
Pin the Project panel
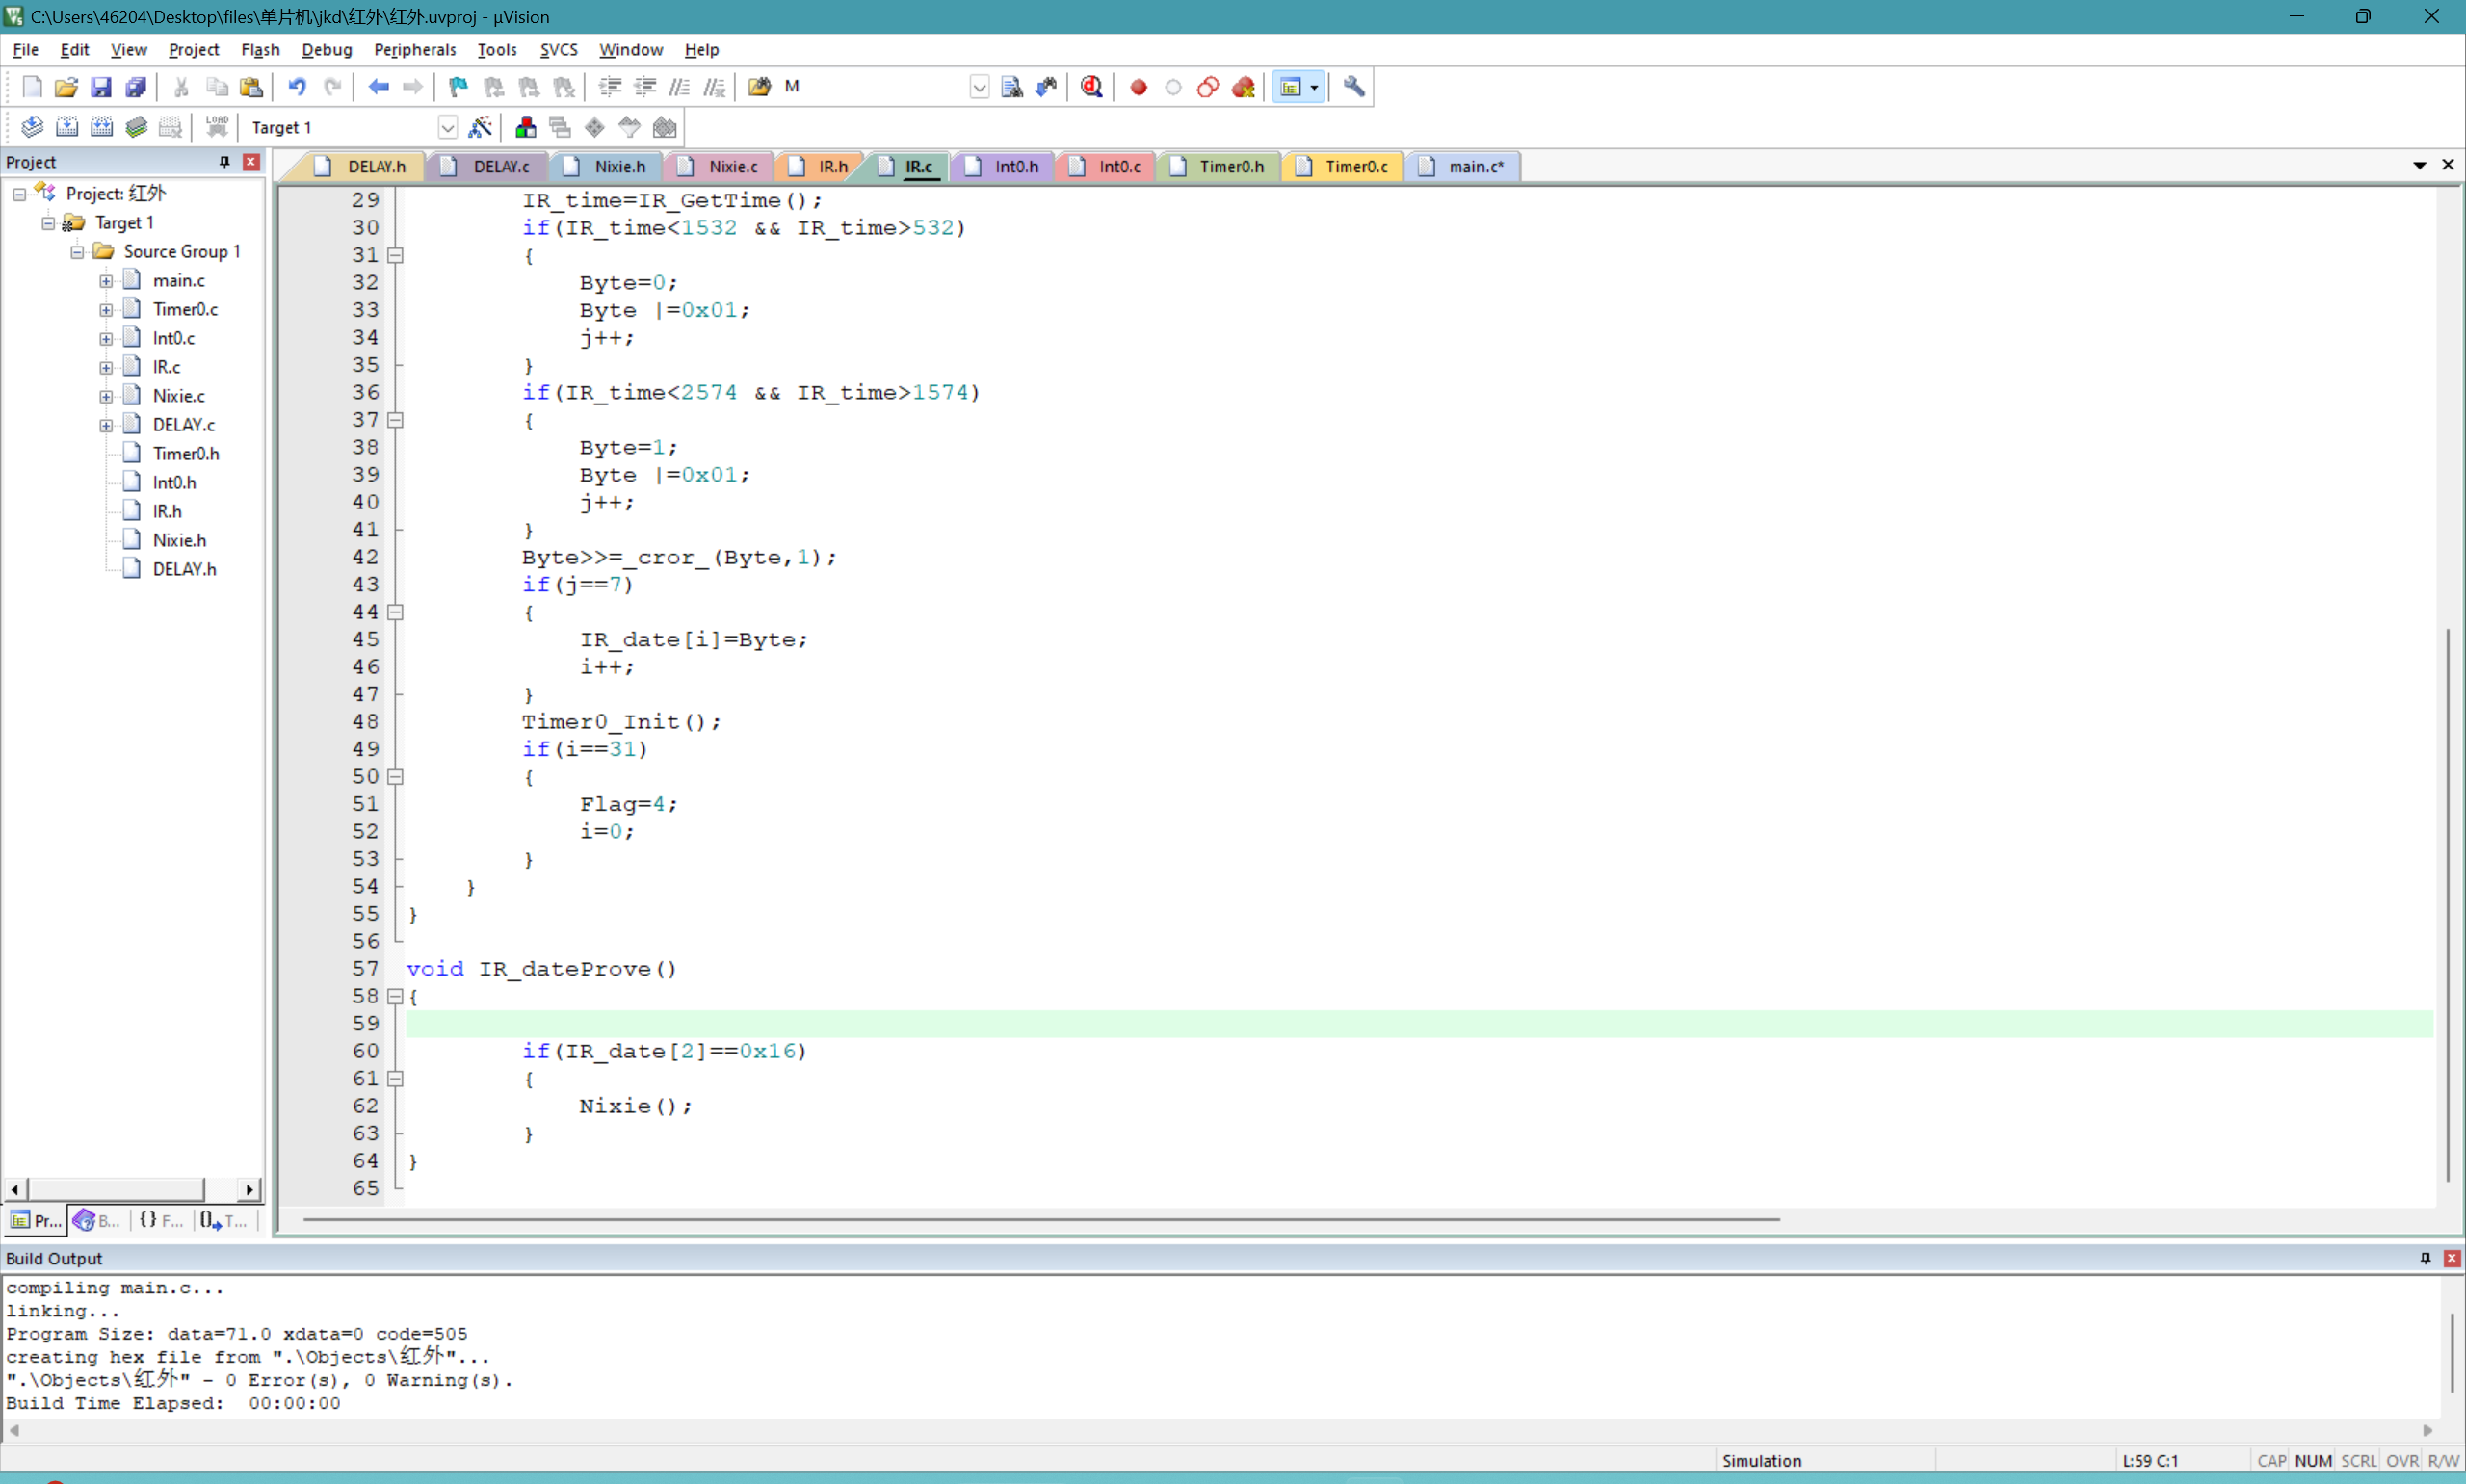(224, 162)
